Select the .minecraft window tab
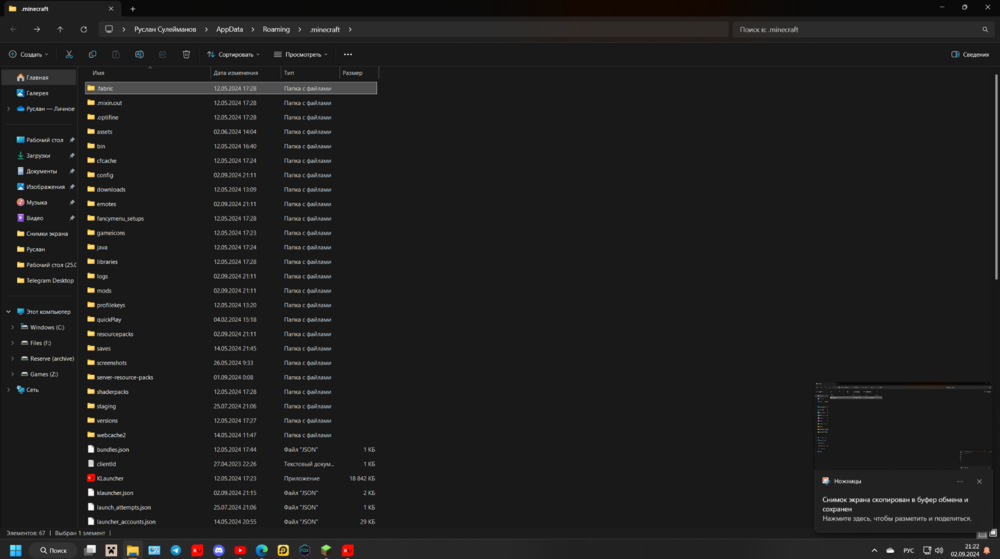This screenshot has width=1000, height=559. coord(60,9)
